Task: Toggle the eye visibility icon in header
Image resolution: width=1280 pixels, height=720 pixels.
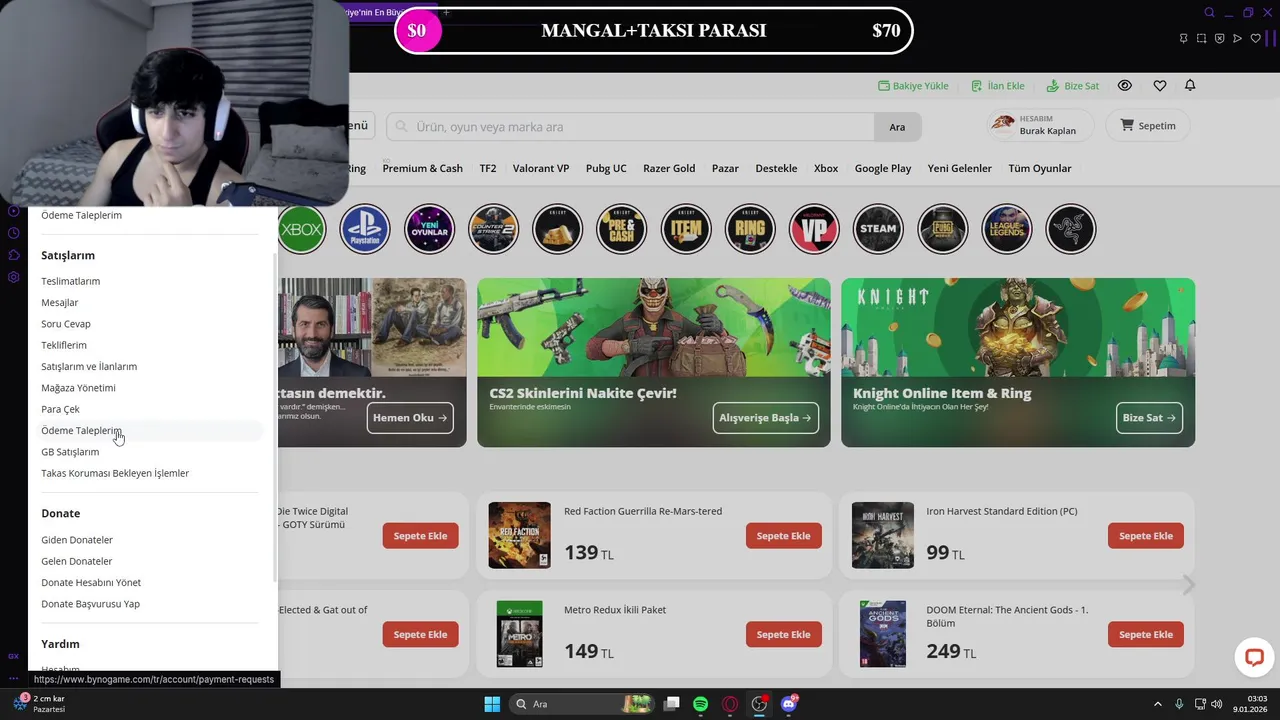Action: point(1125,86)
